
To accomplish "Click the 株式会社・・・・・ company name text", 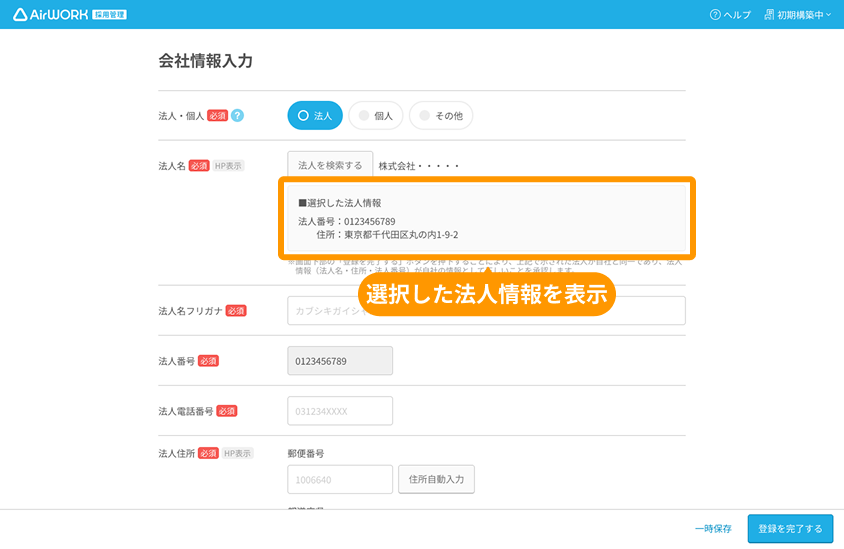I will click(x=419, y=166).
